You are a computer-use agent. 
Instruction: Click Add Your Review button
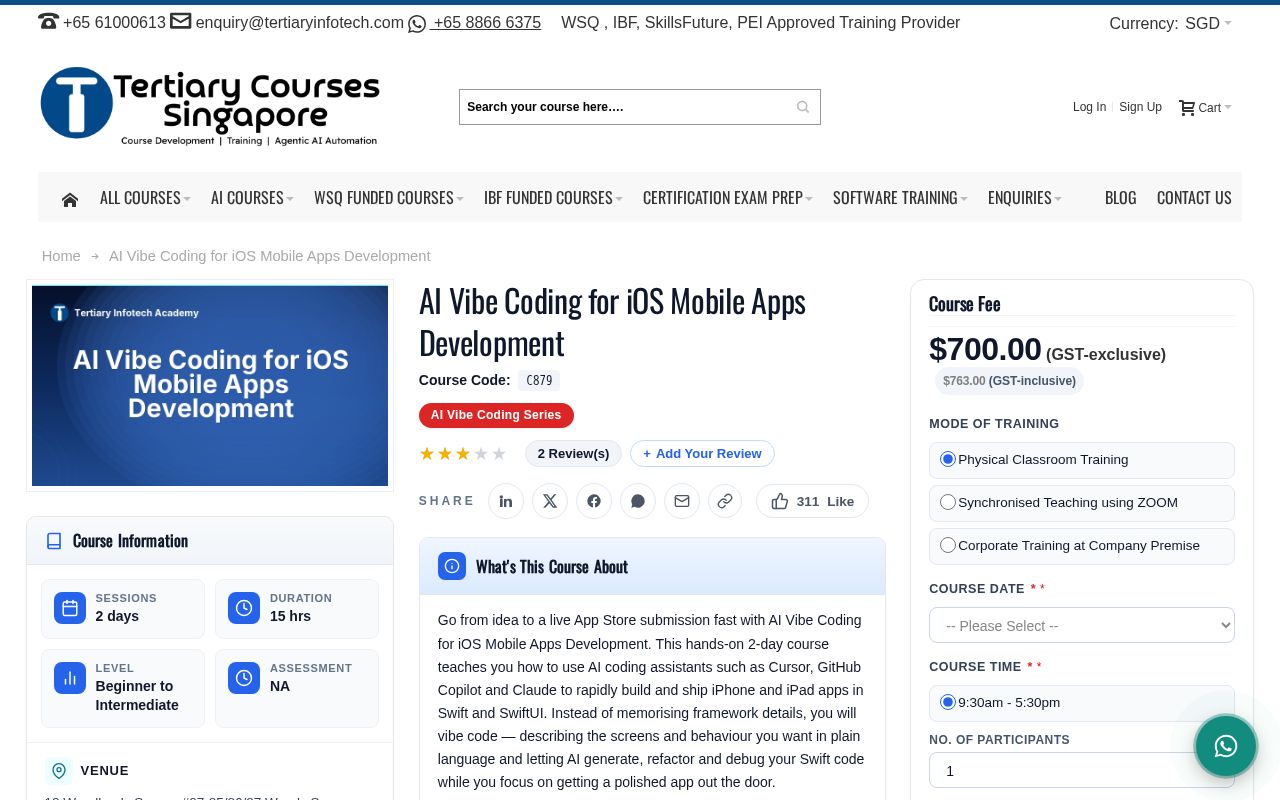coord(702,453)
